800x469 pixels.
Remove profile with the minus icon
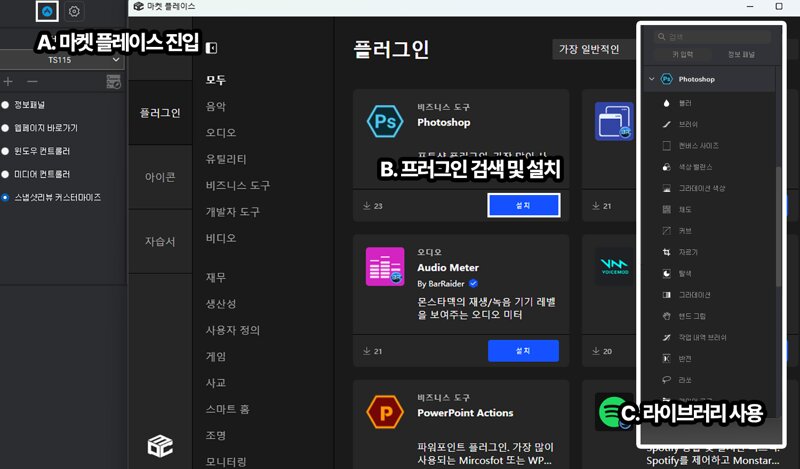click(32, 82)
